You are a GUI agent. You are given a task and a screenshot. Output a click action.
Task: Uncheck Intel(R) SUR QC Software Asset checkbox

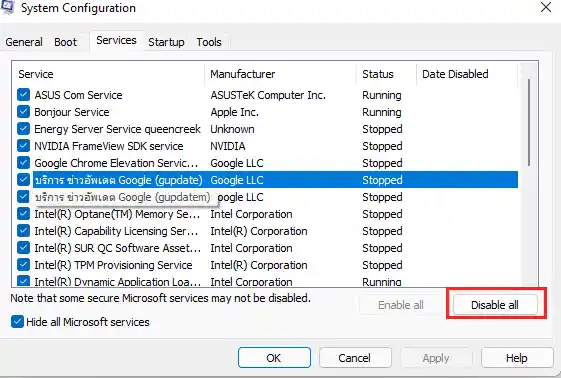pyautogui.click(x=23, y=248)
